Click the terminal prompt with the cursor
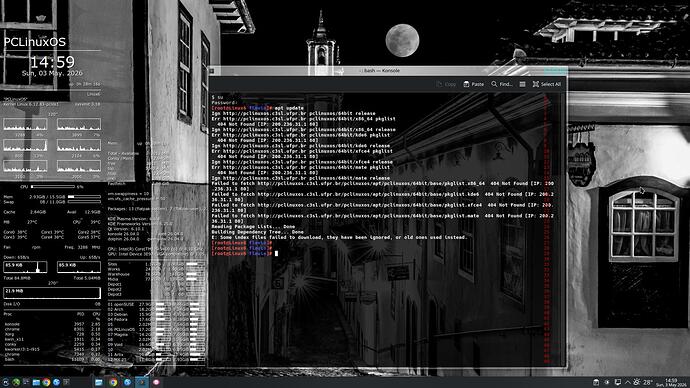The width and height of the screenshot is (690, 388). point(244,253)
